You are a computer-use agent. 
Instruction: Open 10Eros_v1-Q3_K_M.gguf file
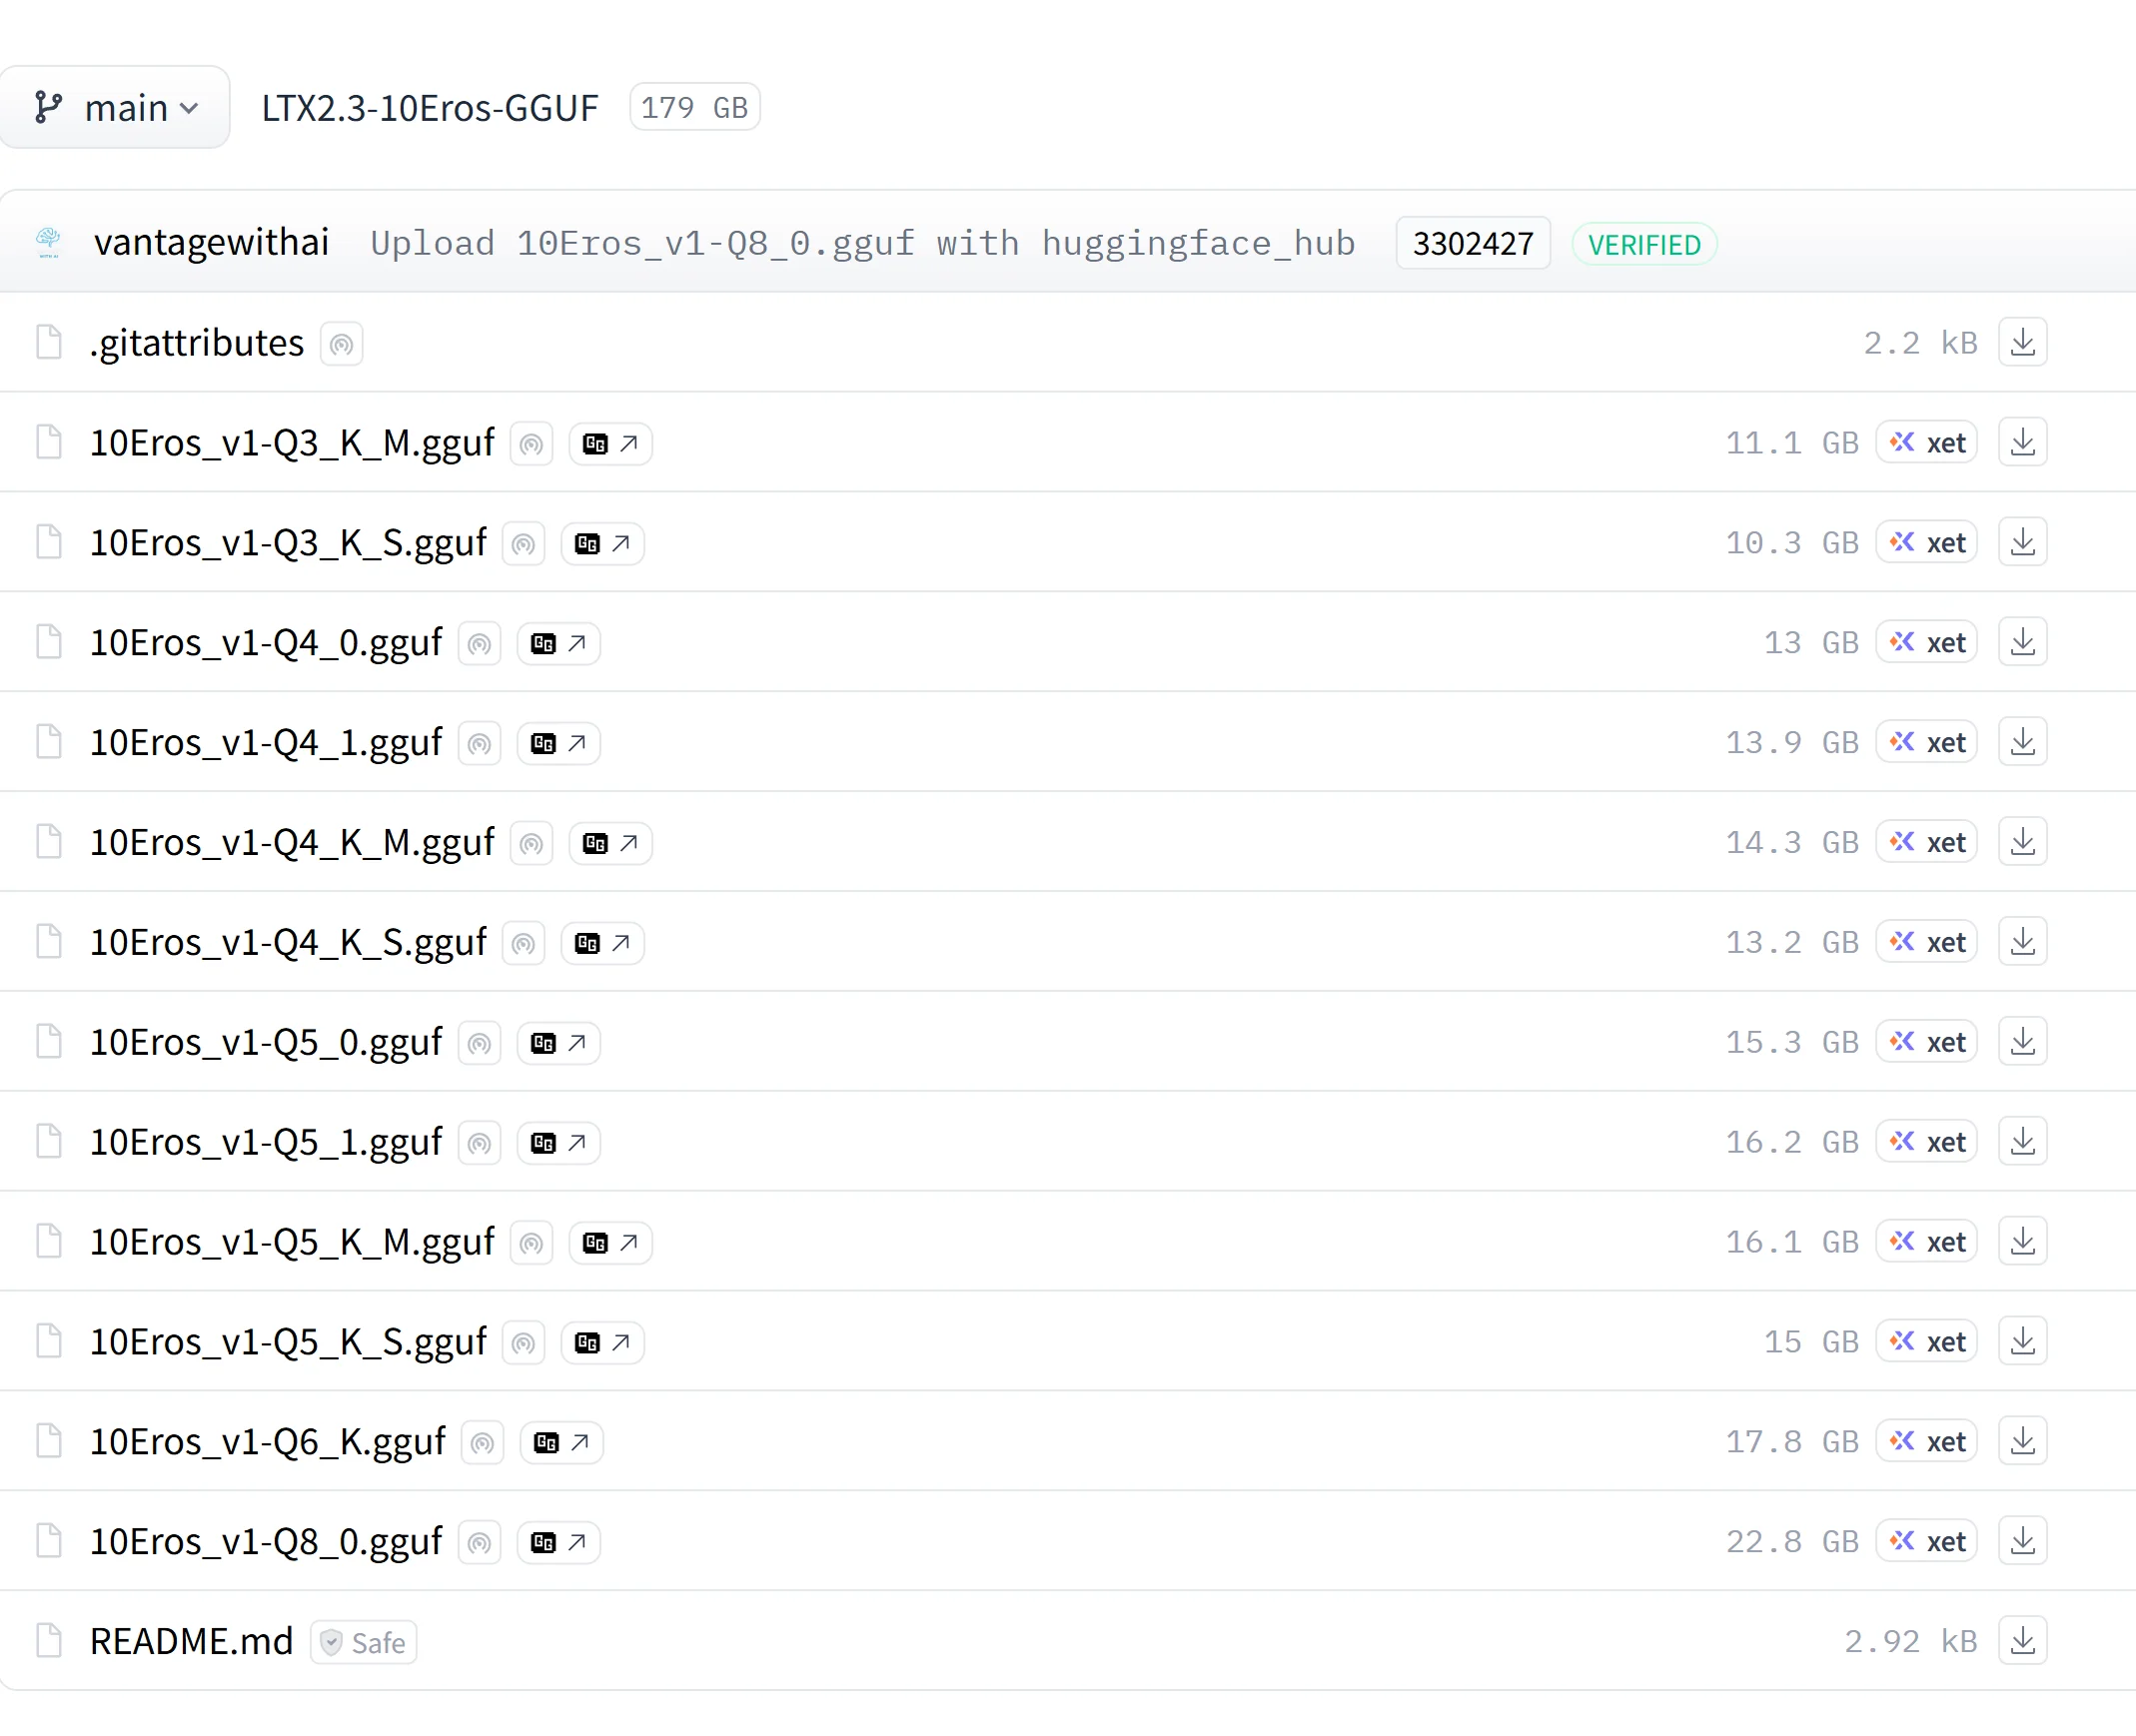pos(292,443)
